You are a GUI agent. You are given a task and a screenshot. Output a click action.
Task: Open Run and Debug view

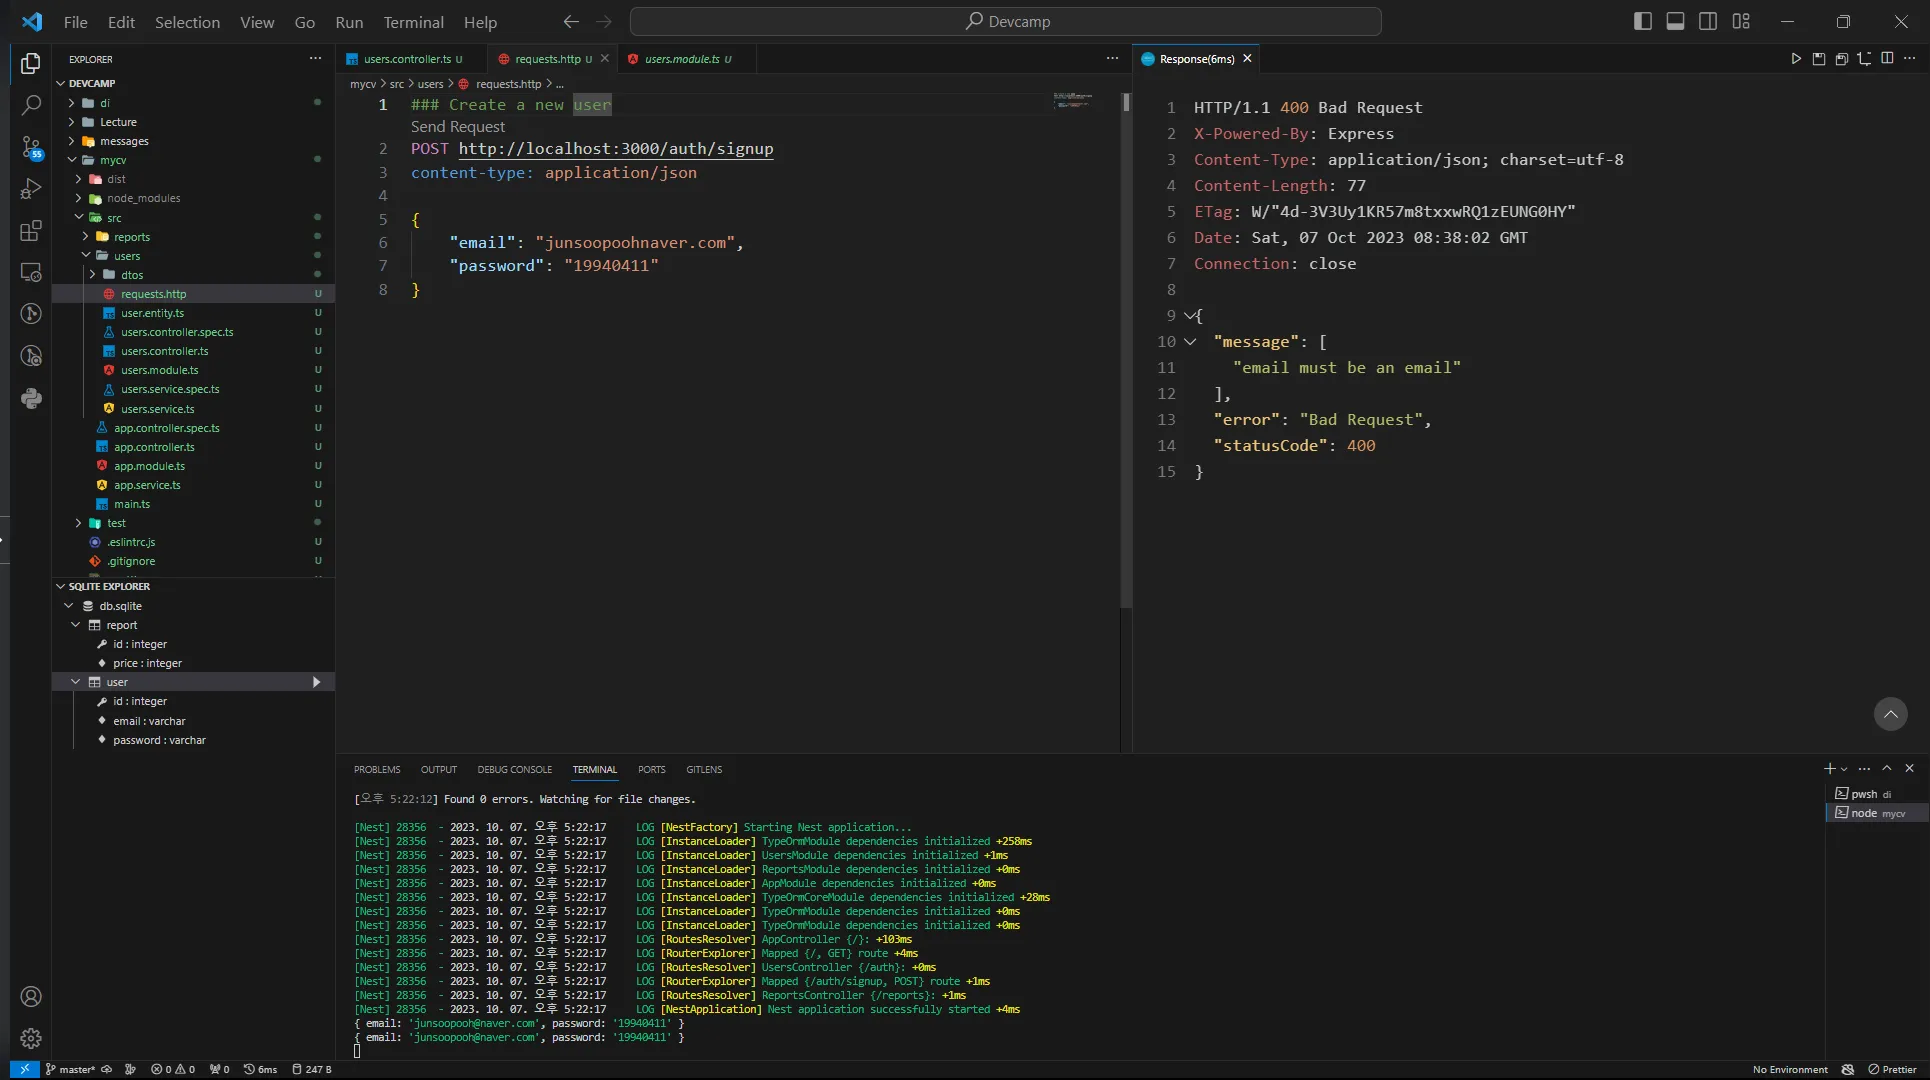tap(31, 189)
